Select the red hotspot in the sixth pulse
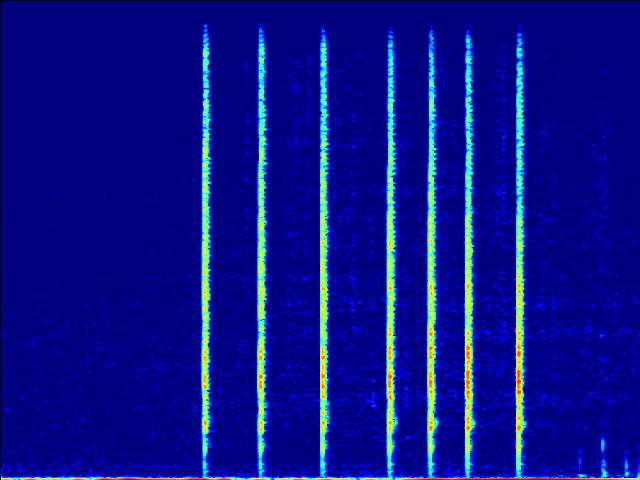 (x=468, y=380)
